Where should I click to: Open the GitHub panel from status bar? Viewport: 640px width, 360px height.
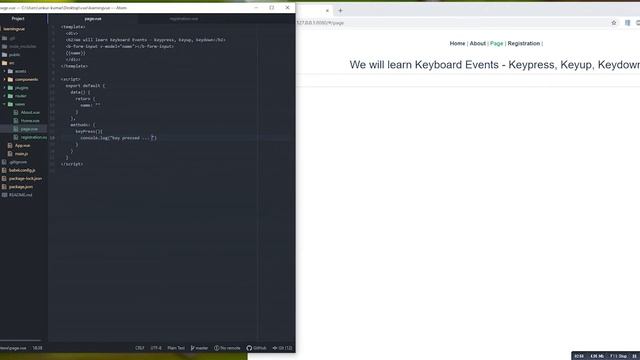coord(256,348)
